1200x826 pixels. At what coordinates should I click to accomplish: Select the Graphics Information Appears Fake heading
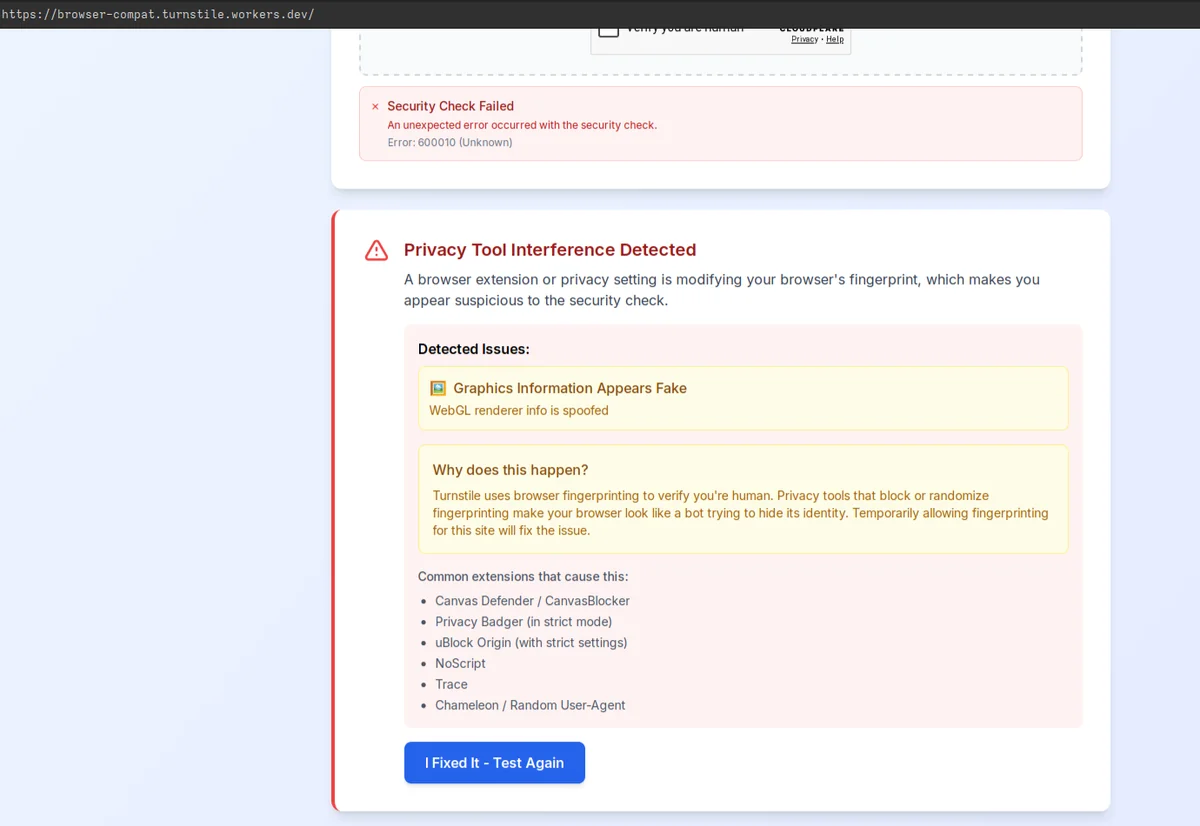[x=570, y=388]
